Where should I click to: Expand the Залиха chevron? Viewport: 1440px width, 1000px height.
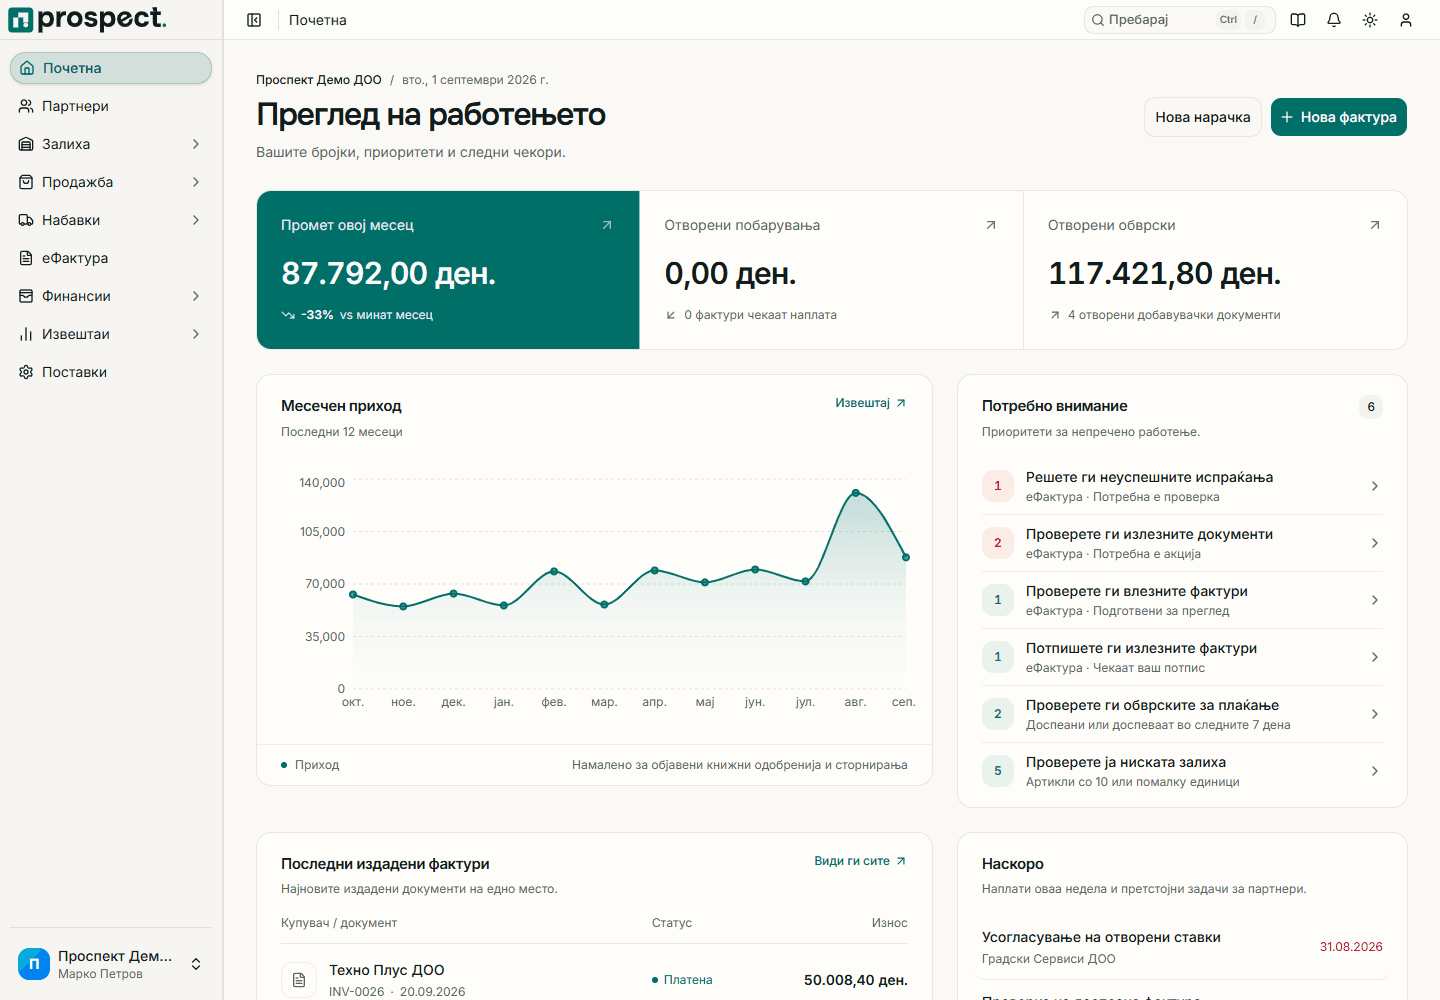(x=196, y=144)
